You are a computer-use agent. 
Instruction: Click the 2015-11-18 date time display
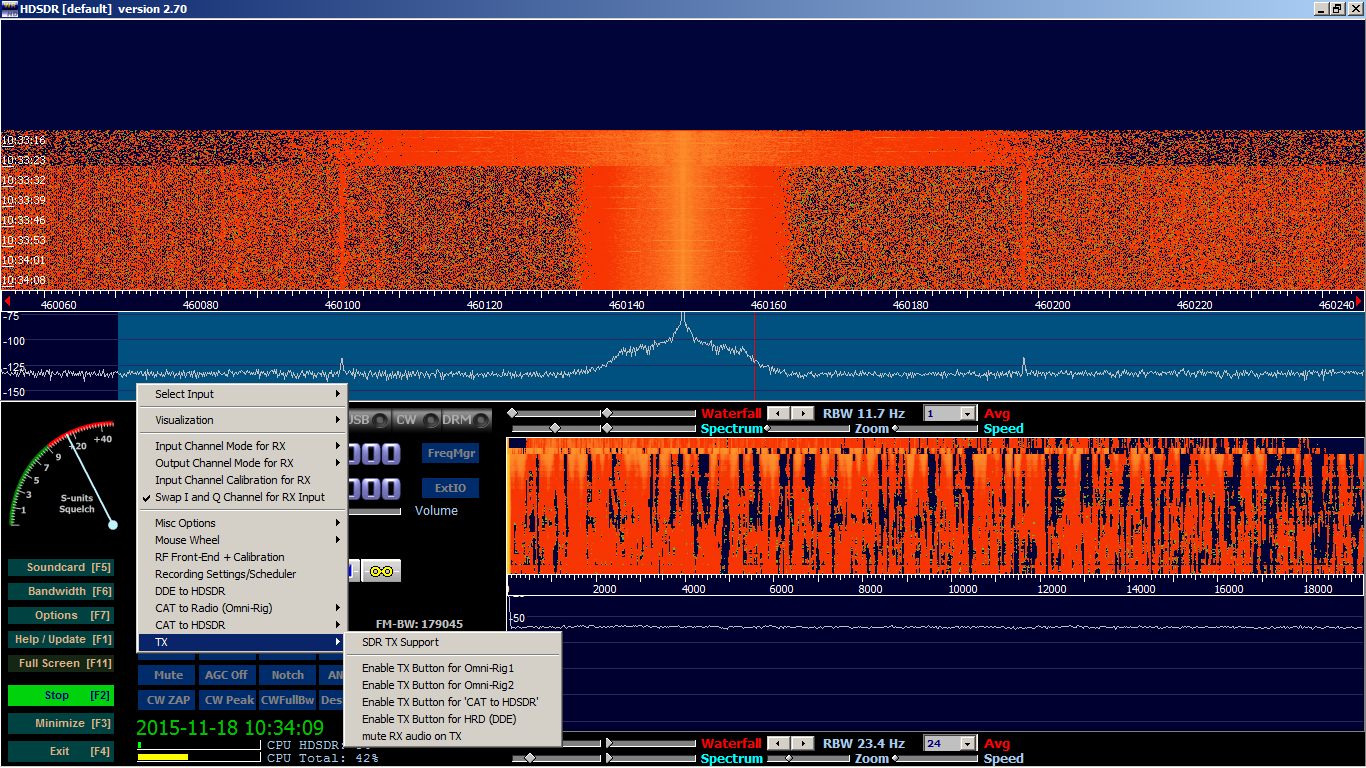230,728
